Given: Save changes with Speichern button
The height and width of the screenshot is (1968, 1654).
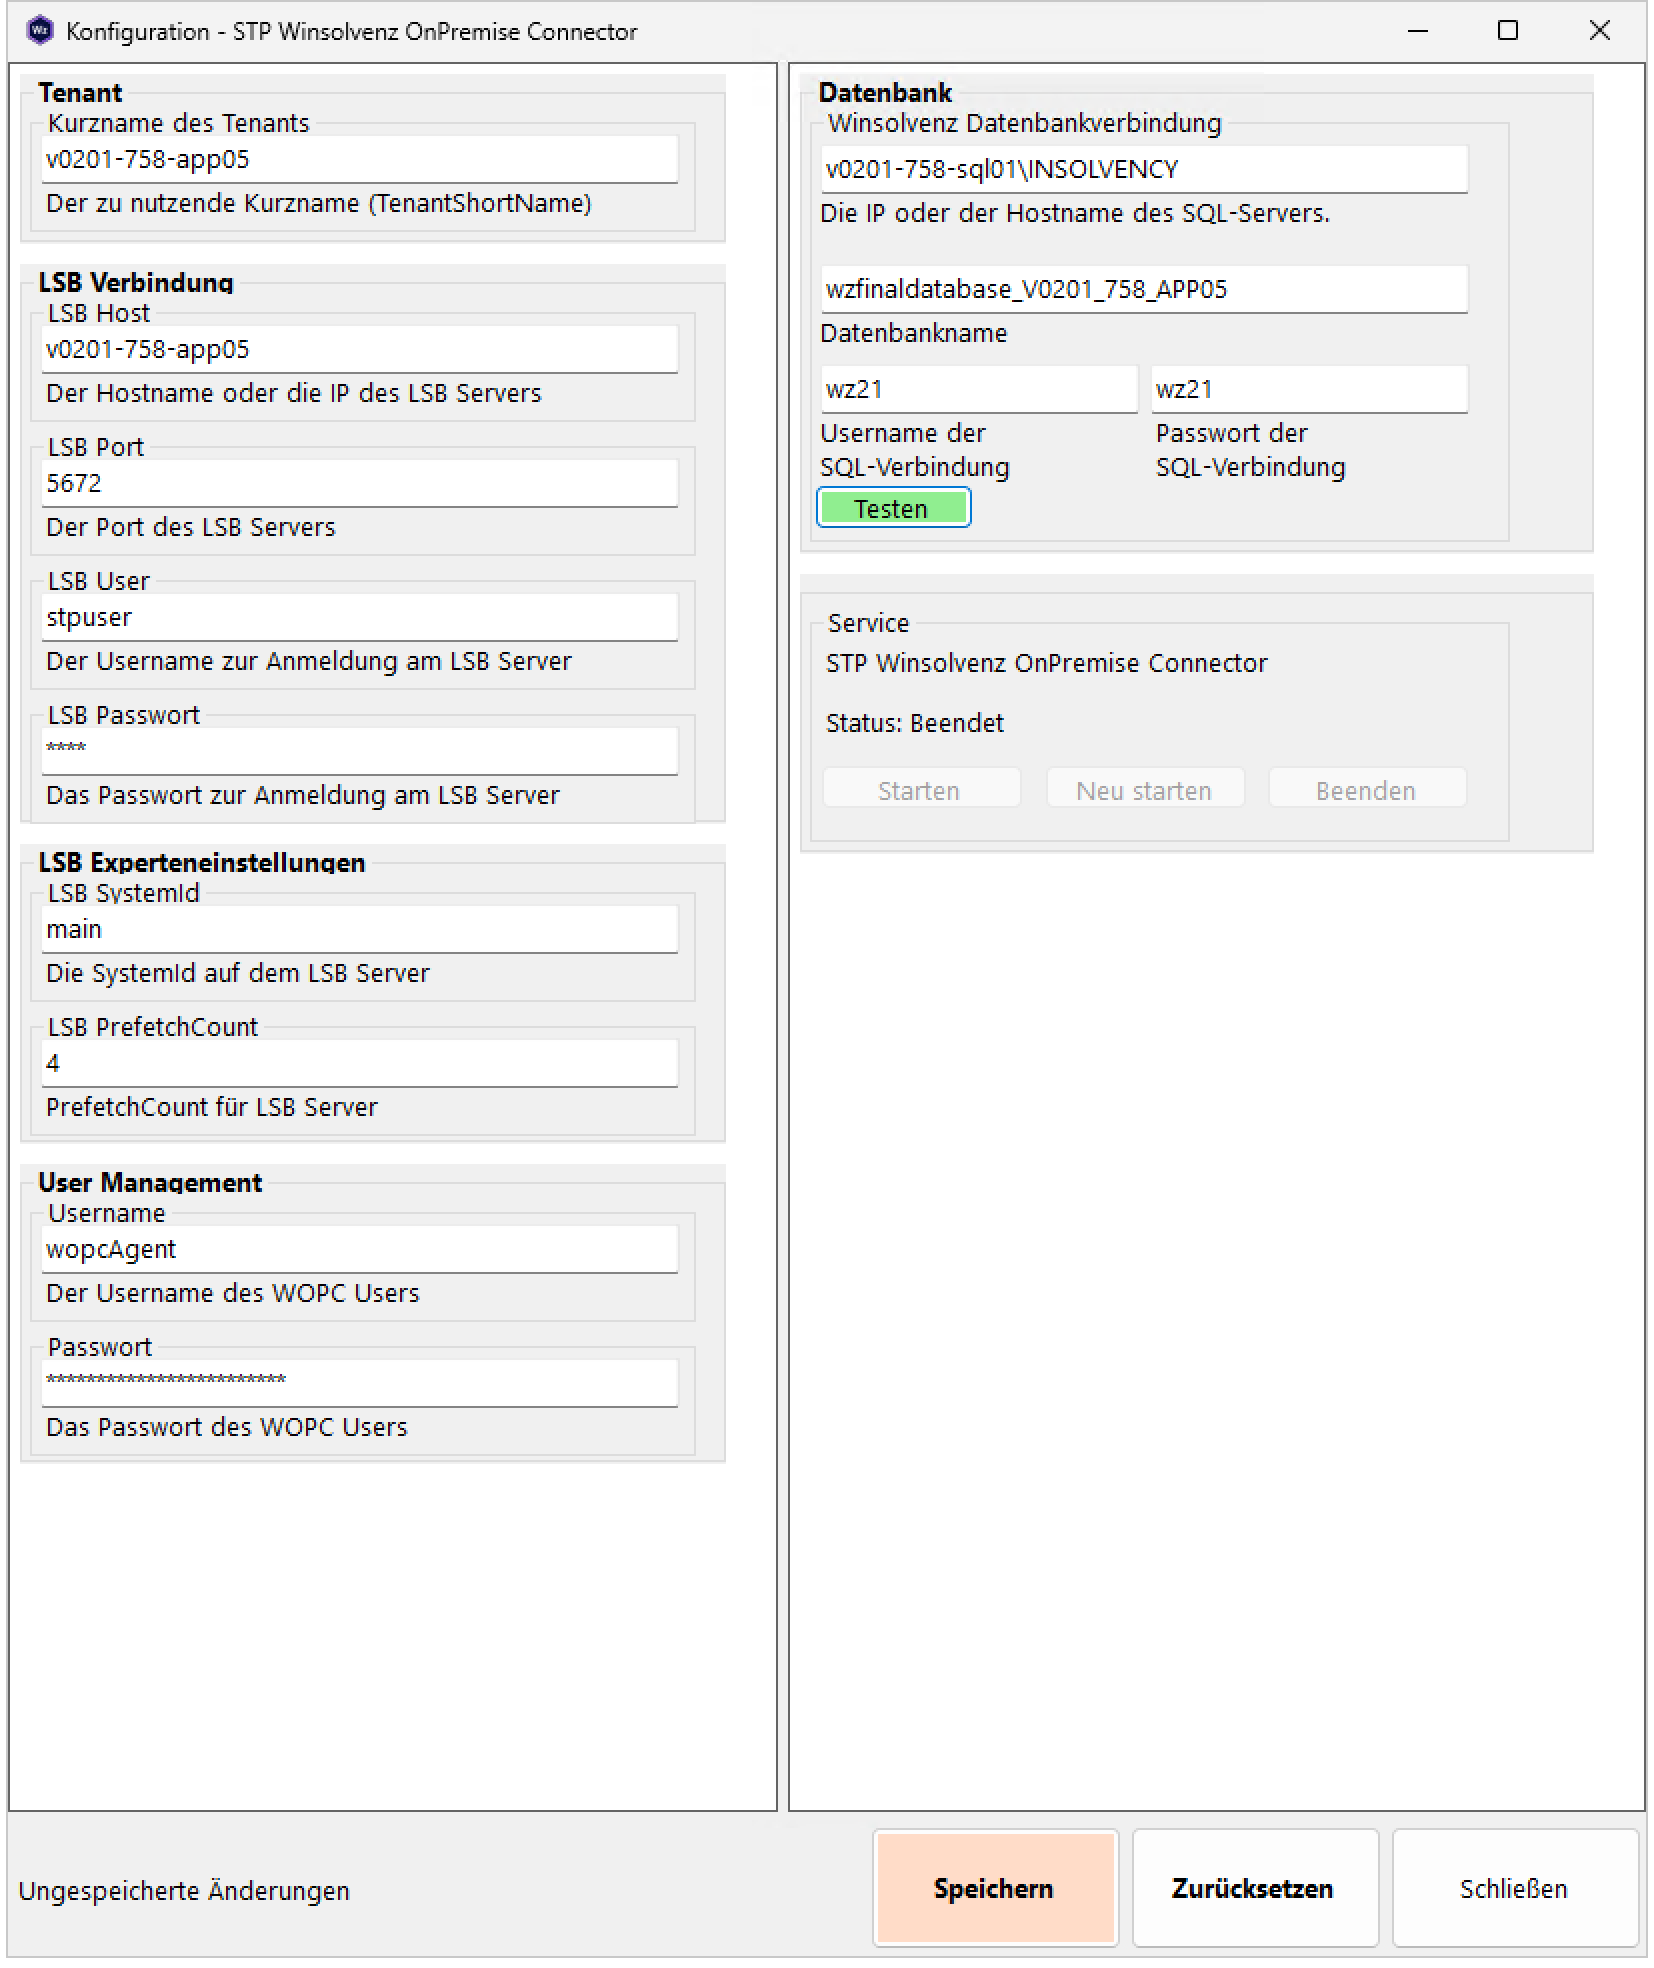Looking at the screenshot, I should 995,1887.
